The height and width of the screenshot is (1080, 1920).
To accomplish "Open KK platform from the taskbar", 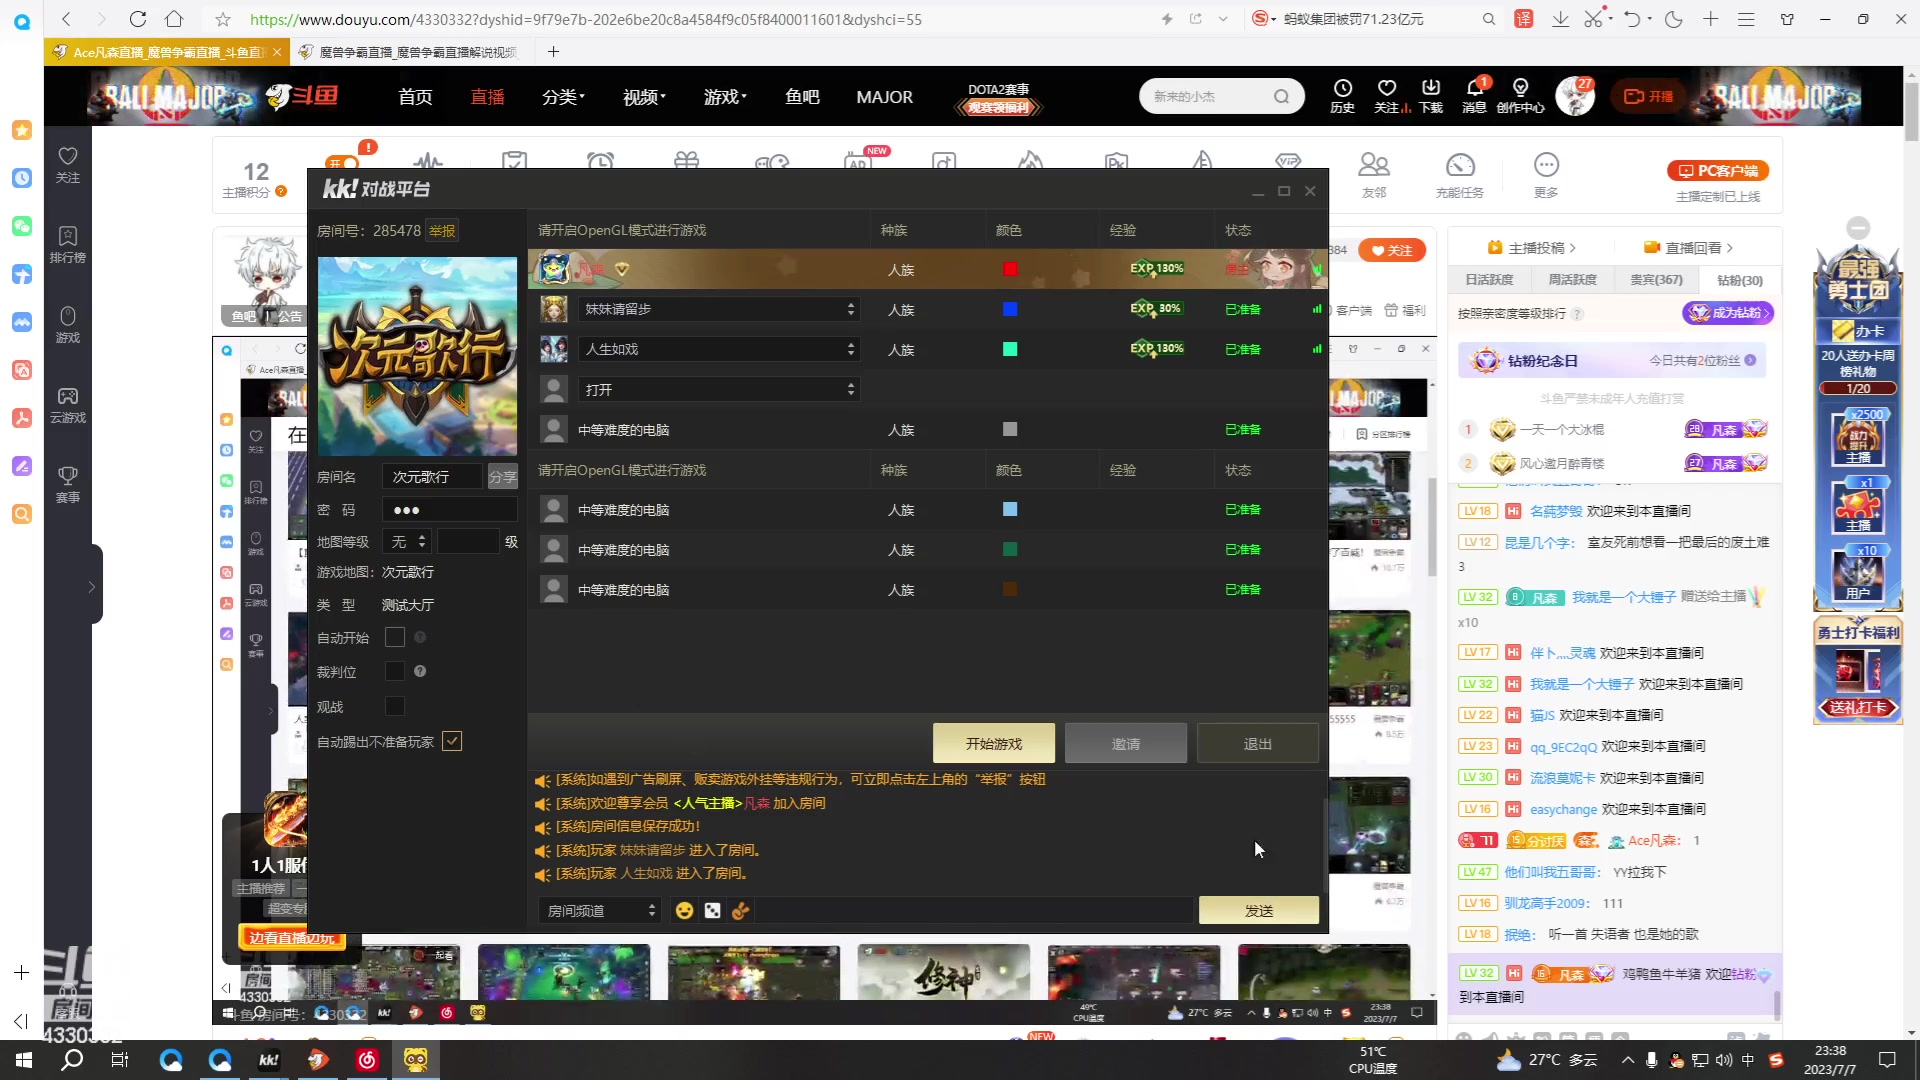I will tap(269, 1060).
